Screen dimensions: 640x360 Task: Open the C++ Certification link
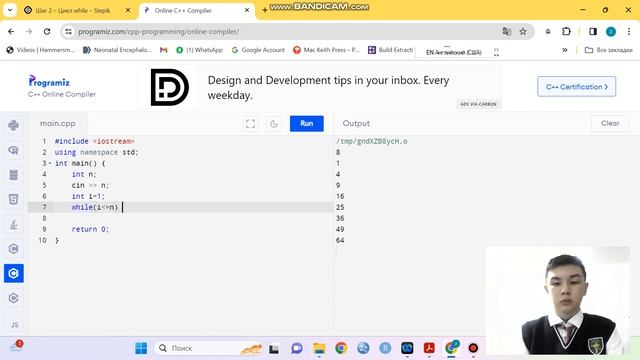576,87
